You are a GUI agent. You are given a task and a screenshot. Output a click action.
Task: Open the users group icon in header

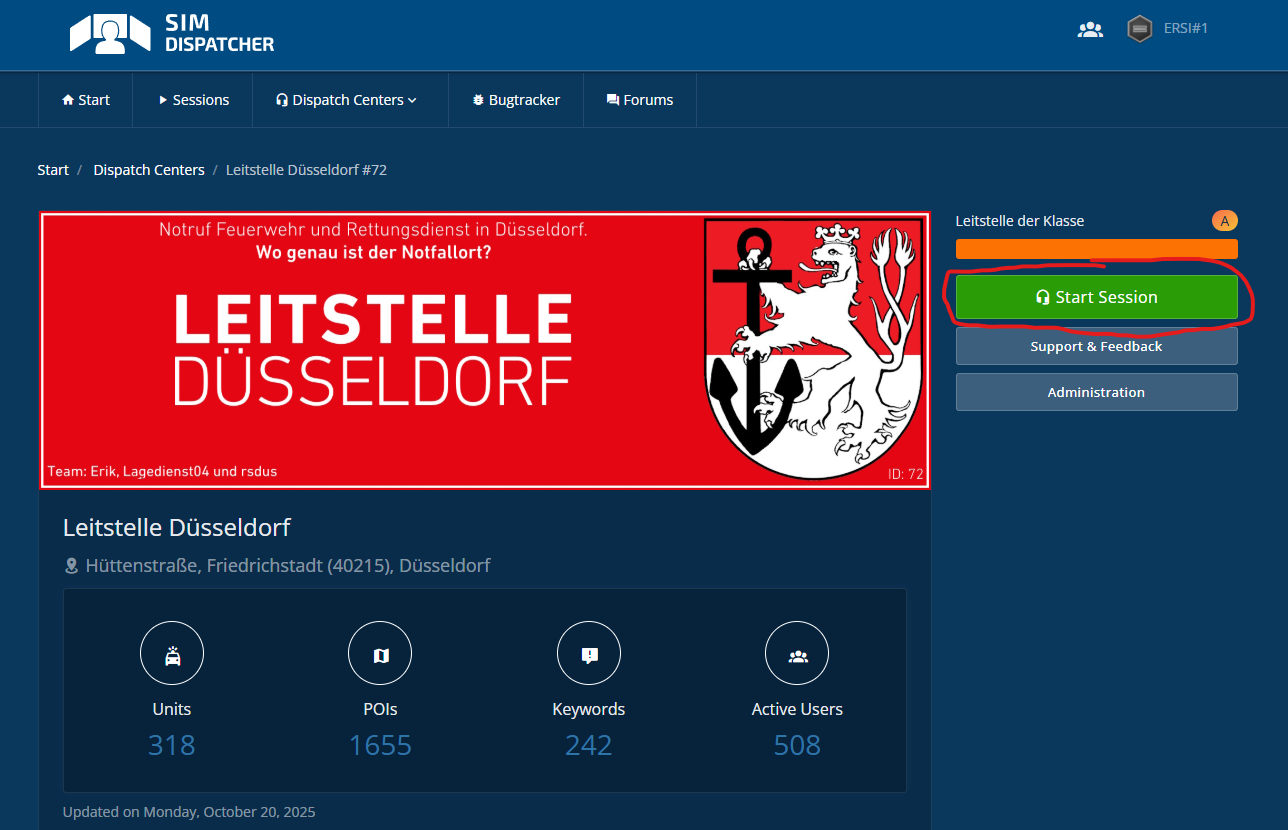(x=1089, y=29)
